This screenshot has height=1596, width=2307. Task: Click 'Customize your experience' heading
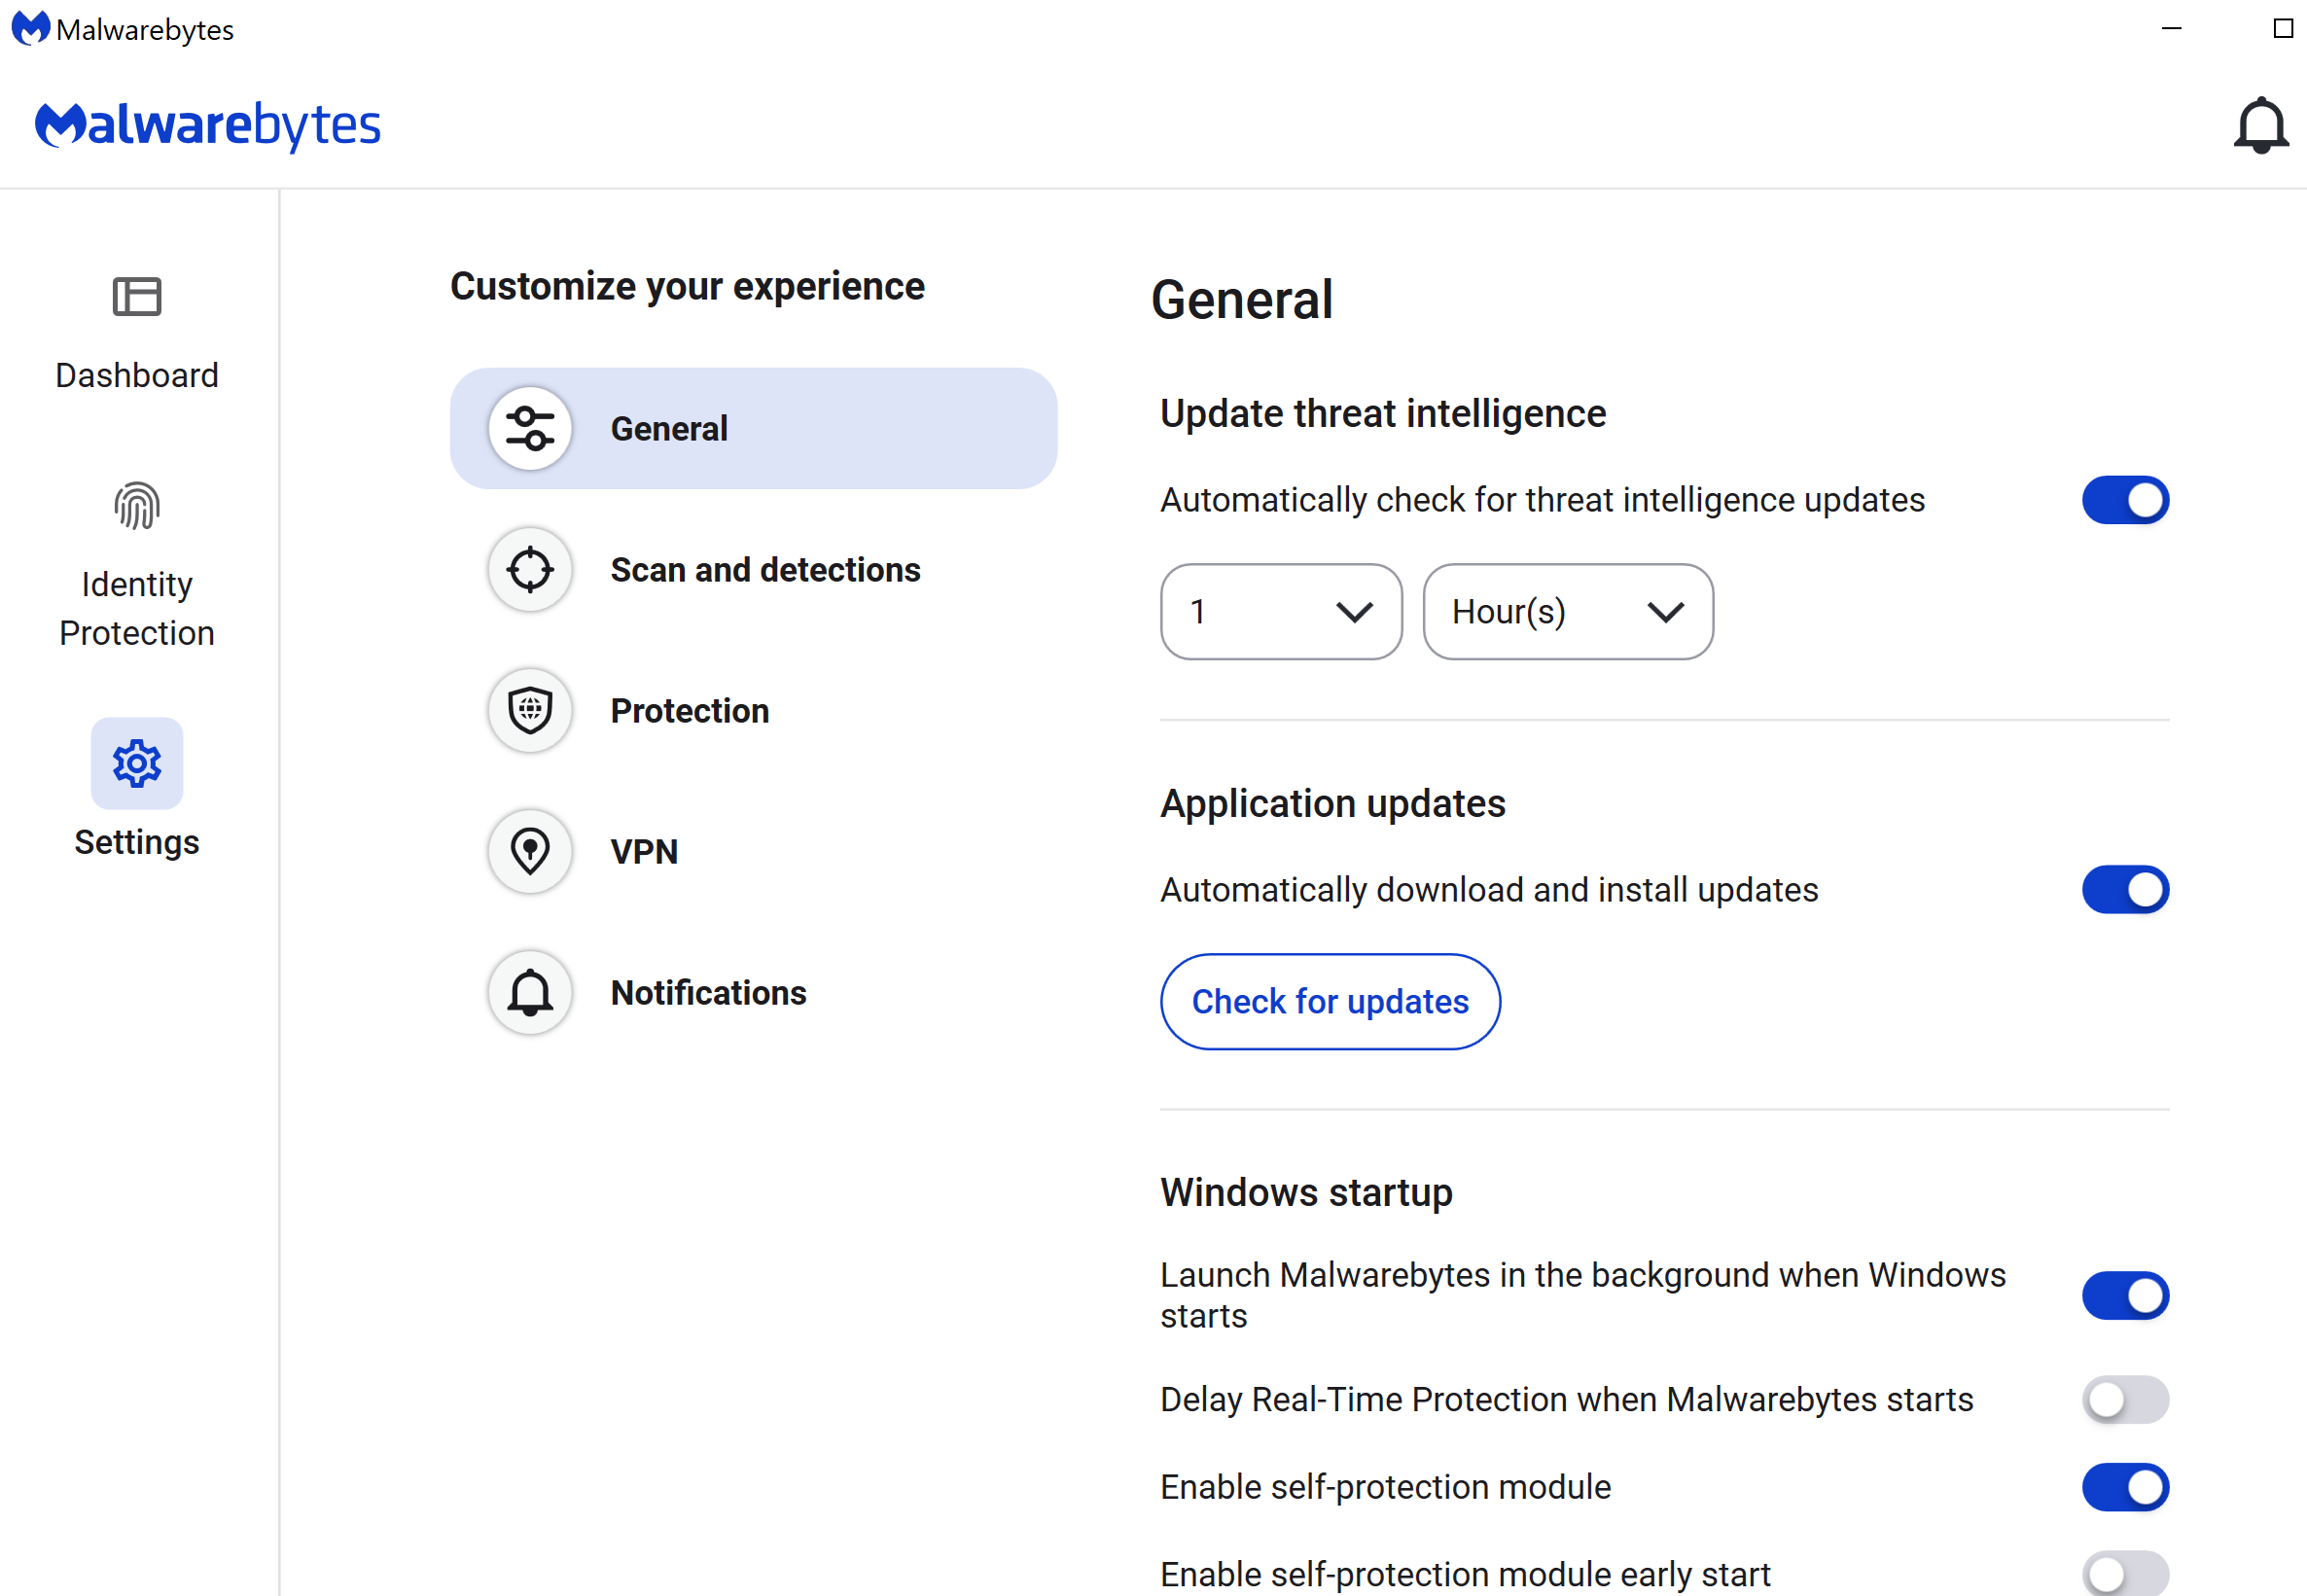687,287
